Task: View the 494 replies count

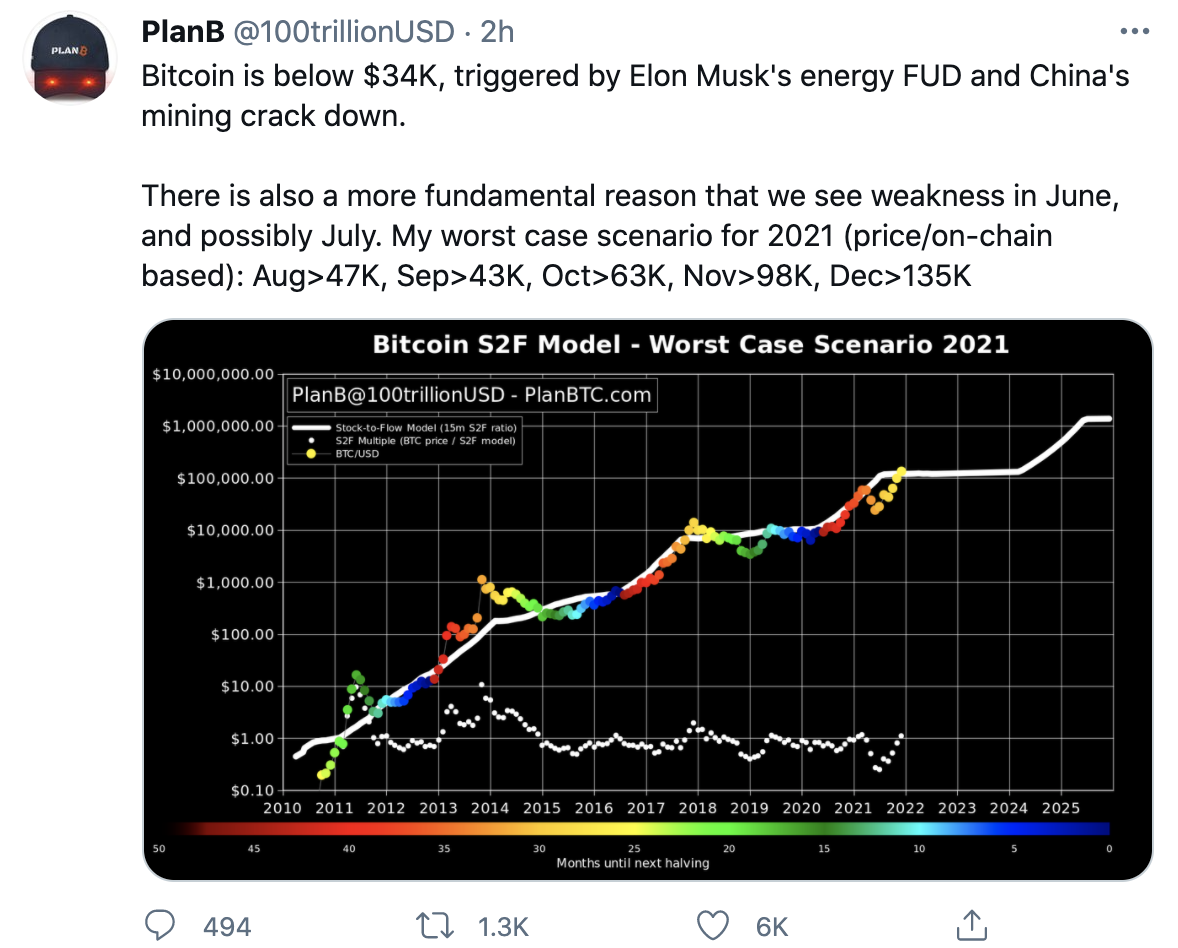Action: tap(227, 926)
